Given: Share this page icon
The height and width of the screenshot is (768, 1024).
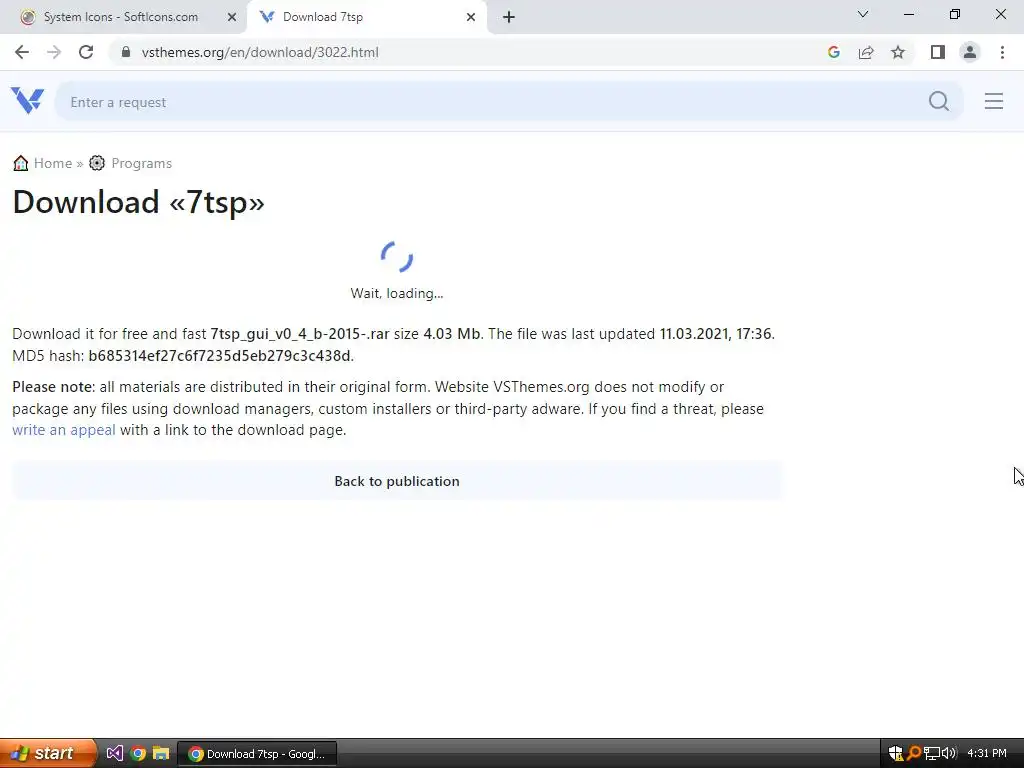Looking at the screenshot, I should [x=866, y=52].
